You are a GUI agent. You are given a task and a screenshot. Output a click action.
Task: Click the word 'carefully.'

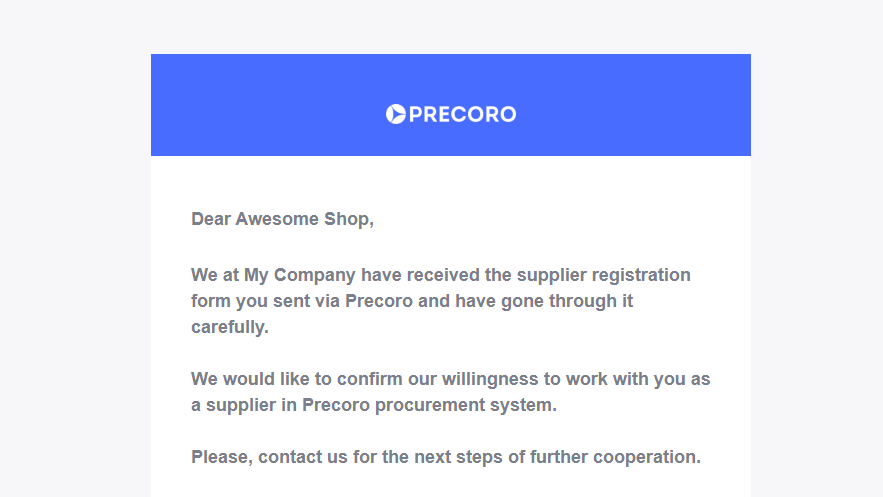pos(230,327)
